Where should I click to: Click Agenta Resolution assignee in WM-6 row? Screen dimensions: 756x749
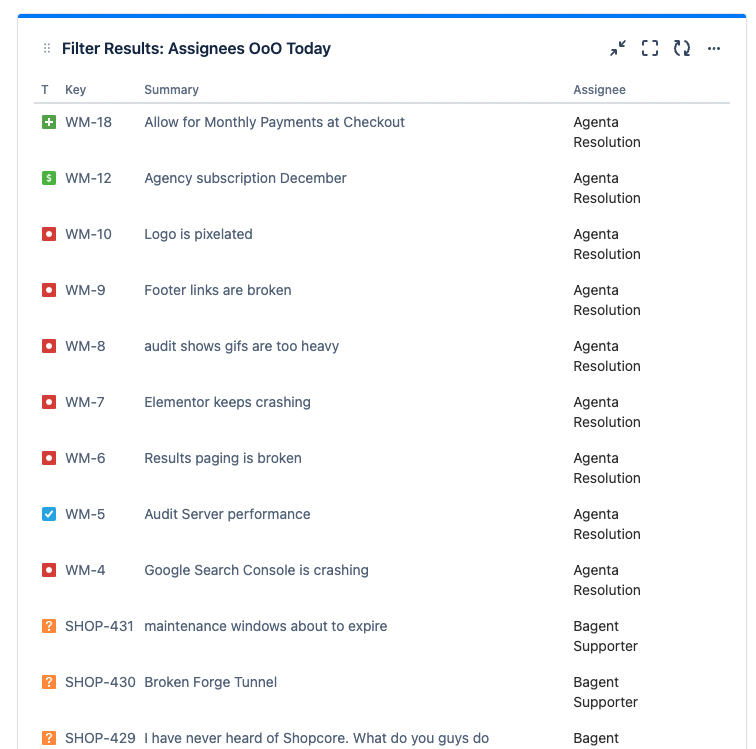coord(607,468)
